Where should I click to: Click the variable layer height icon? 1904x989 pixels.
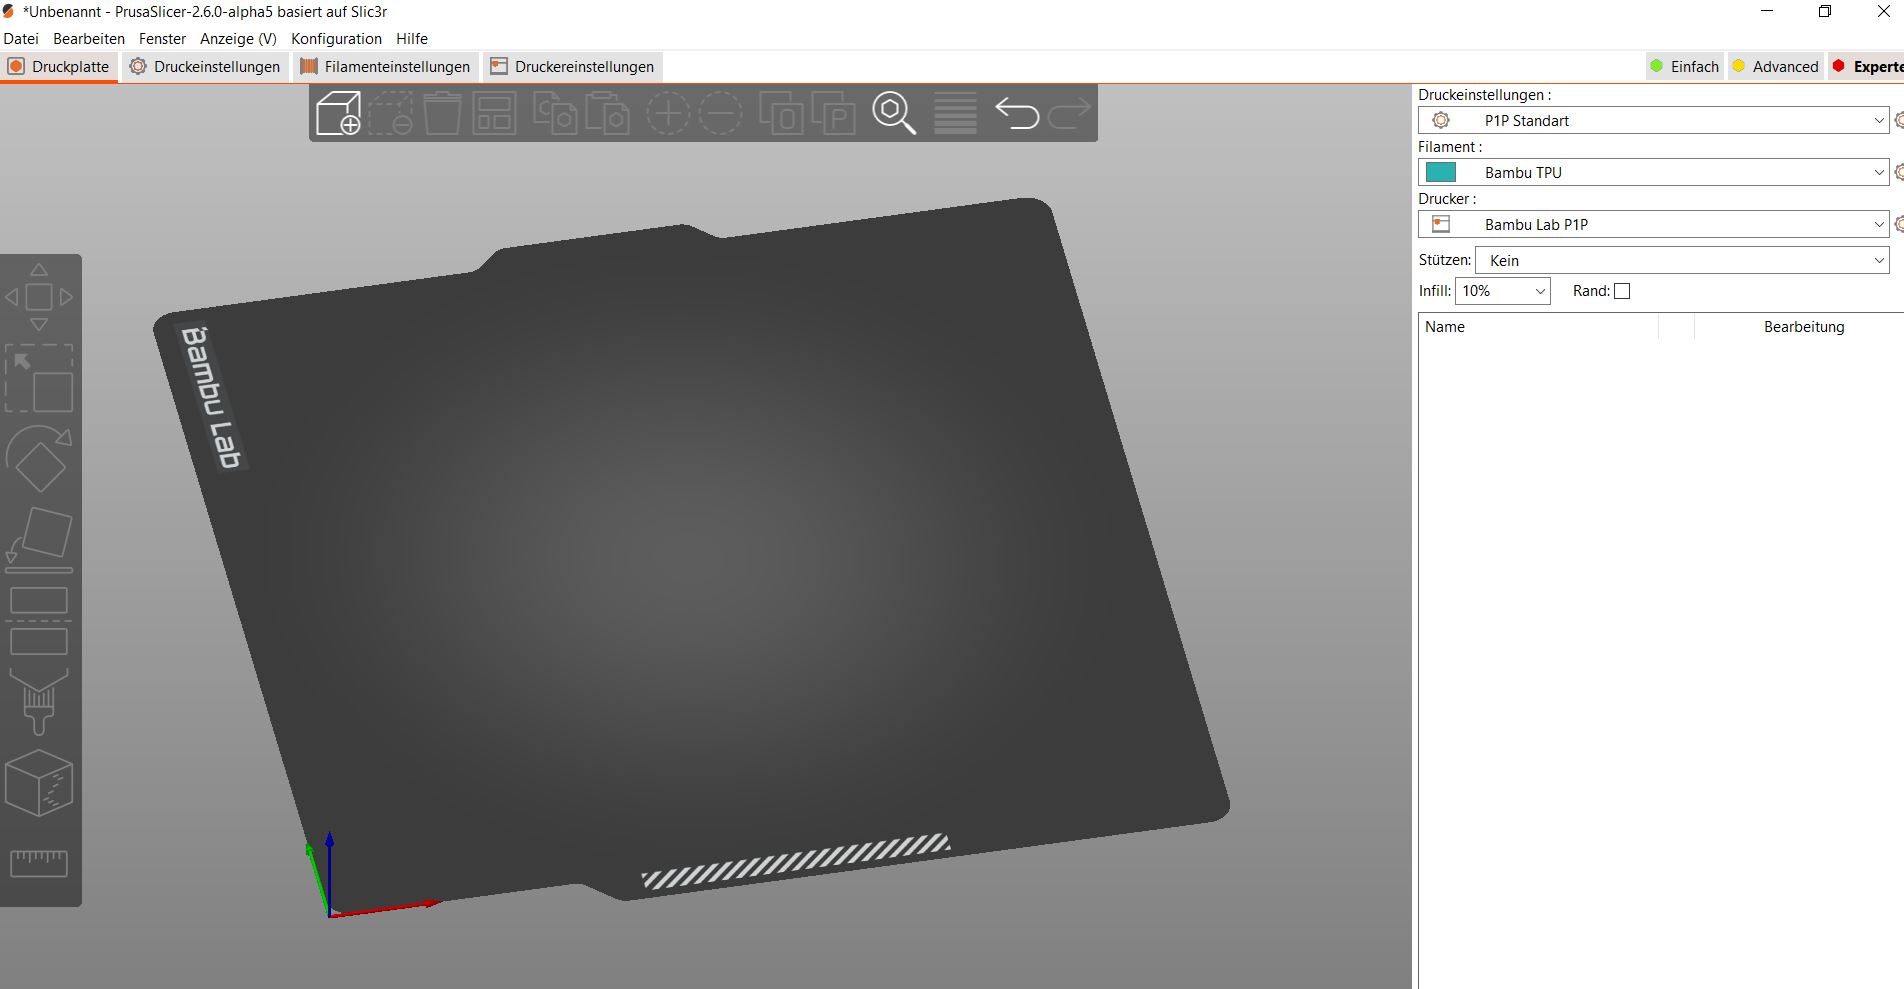coord(955,113)
